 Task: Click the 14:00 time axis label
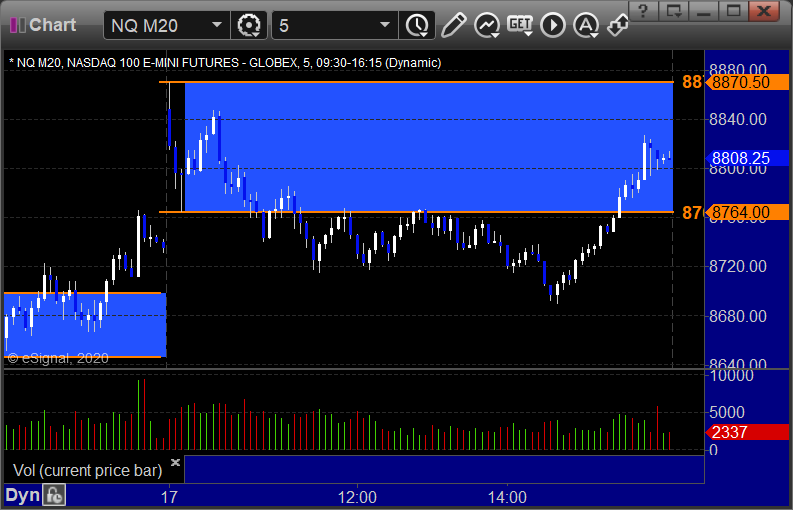coord(507,497)
